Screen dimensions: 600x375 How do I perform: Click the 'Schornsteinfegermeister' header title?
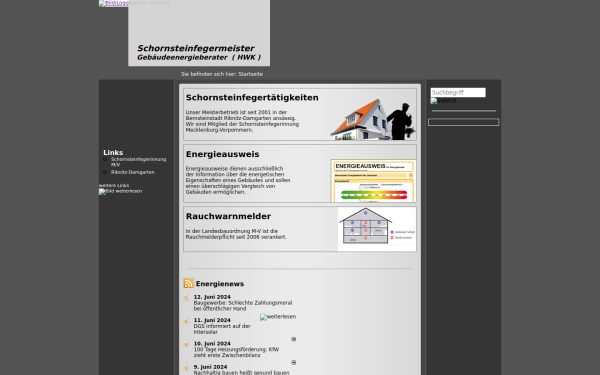click(196, 48)
